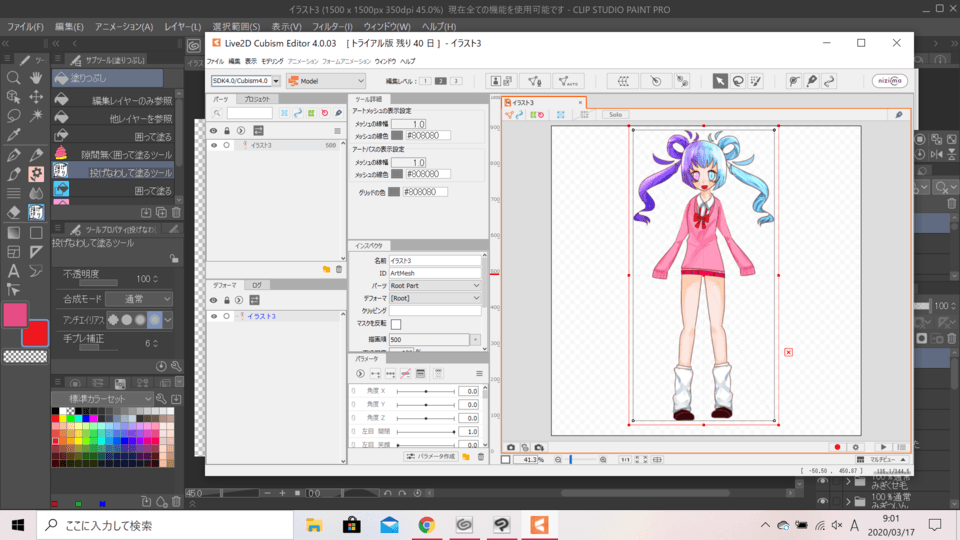Click the 名前 input field with イラスト3
This screenshot has height=540, width=960.
(435, 260)
